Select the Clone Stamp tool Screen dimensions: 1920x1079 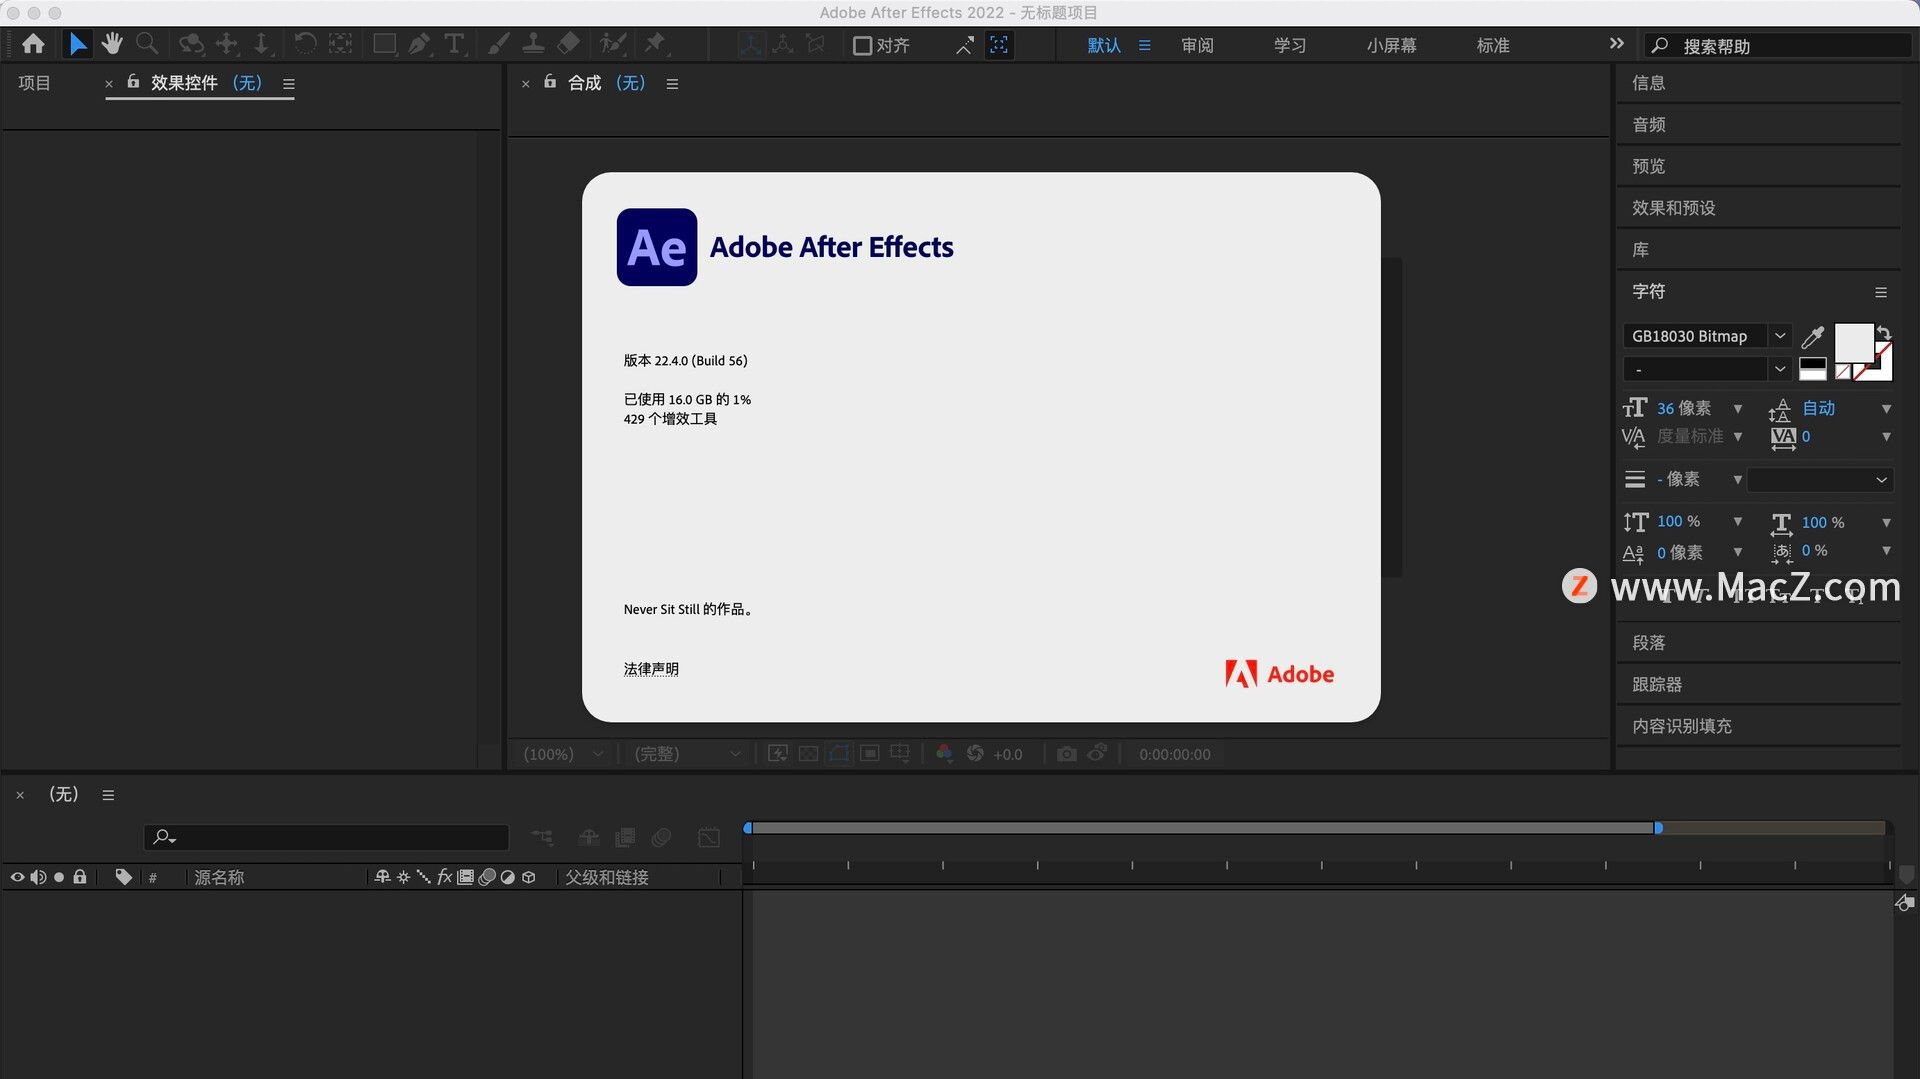pos(533,43)
